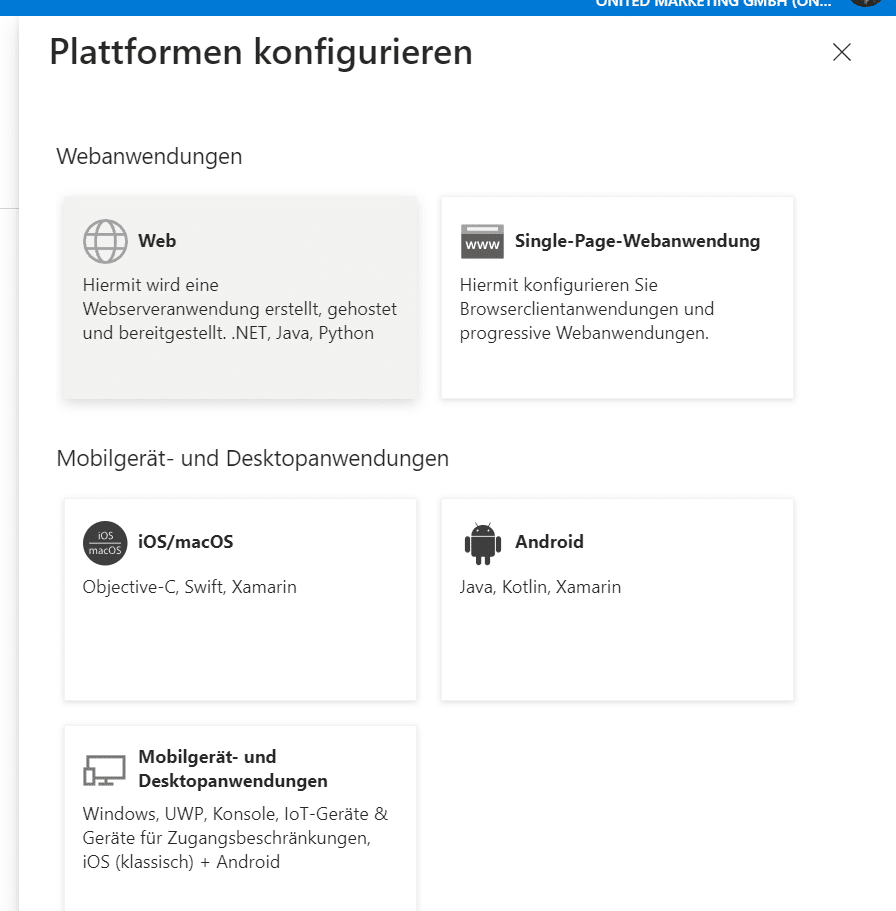Click the desktop monitor devices icon
This screenshot has height=911, width=896.
(105, 770)
